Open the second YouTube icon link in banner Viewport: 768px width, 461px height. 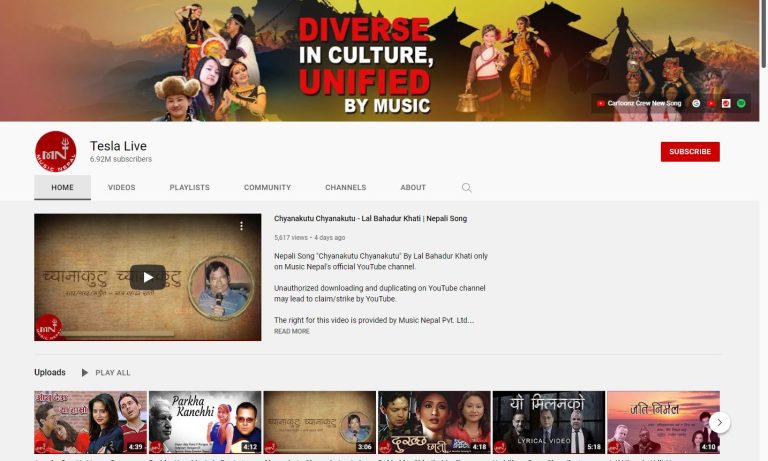click(711, 103)
